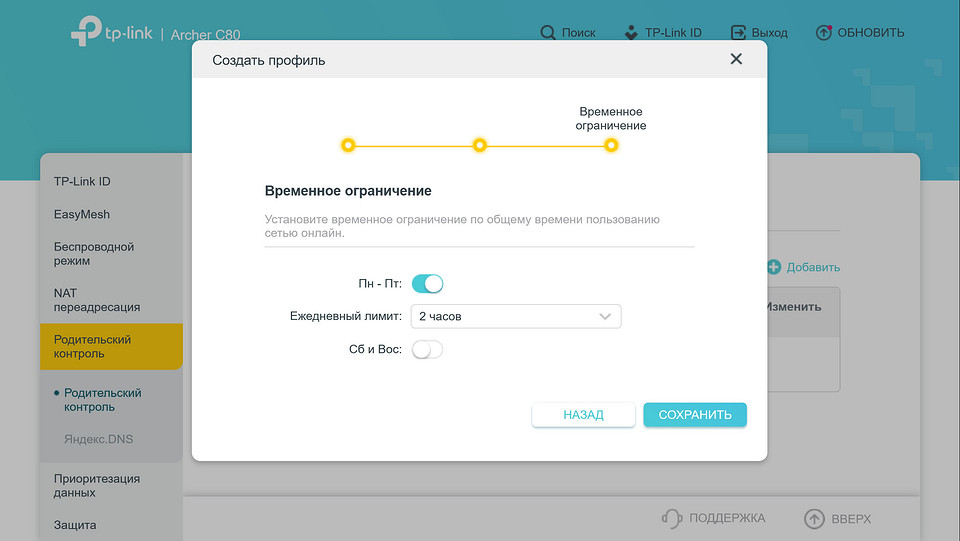Close the Создать профиль dialog
The width and height of the screenshot is (960, 541).
pyautogui.click(x=736, y=59)
